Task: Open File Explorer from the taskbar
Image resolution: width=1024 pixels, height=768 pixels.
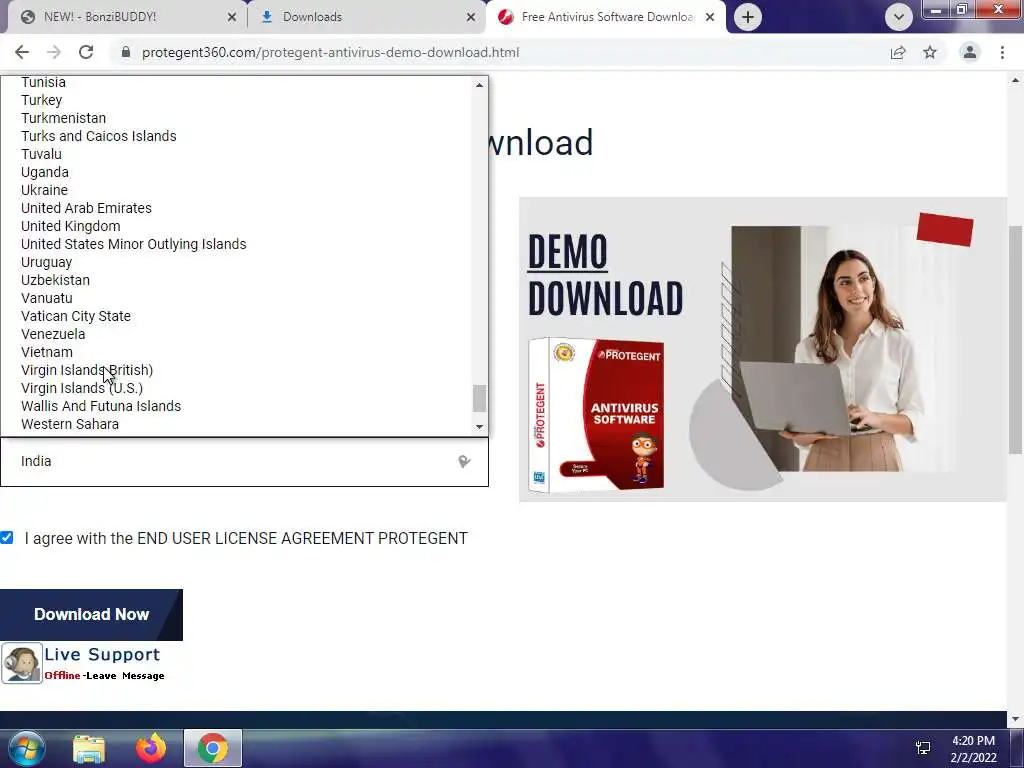Action: [89, 748]
